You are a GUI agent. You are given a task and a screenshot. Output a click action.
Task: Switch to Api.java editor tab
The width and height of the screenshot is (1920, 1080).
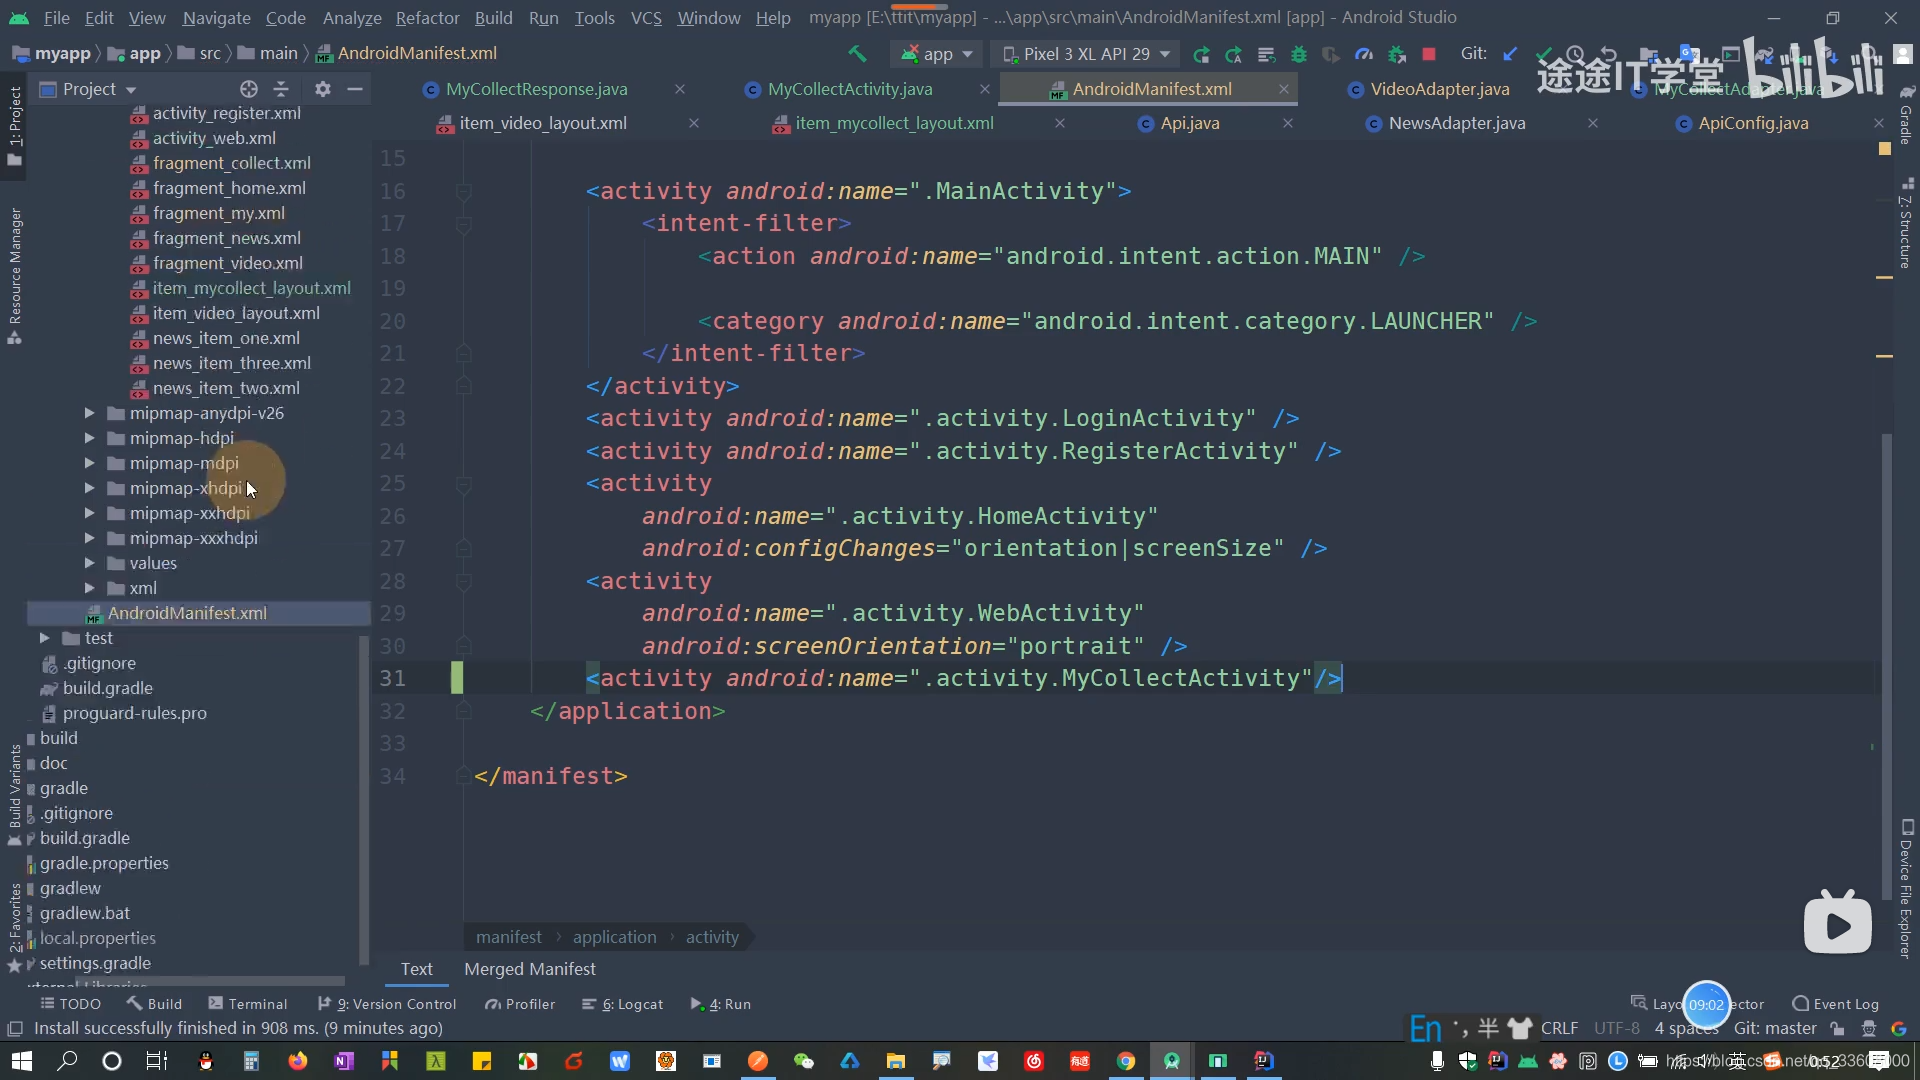tap(1189, 123)
